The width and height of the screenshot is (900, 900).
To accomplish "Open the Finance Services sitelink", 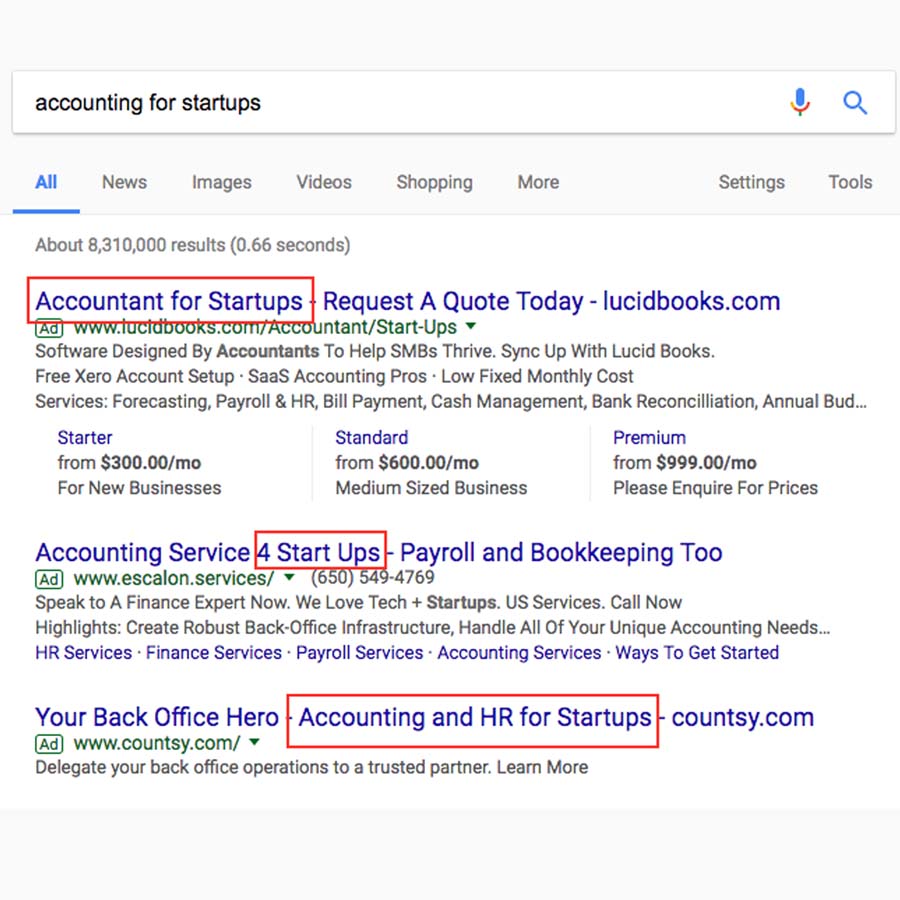I will (x=214, y=653).
